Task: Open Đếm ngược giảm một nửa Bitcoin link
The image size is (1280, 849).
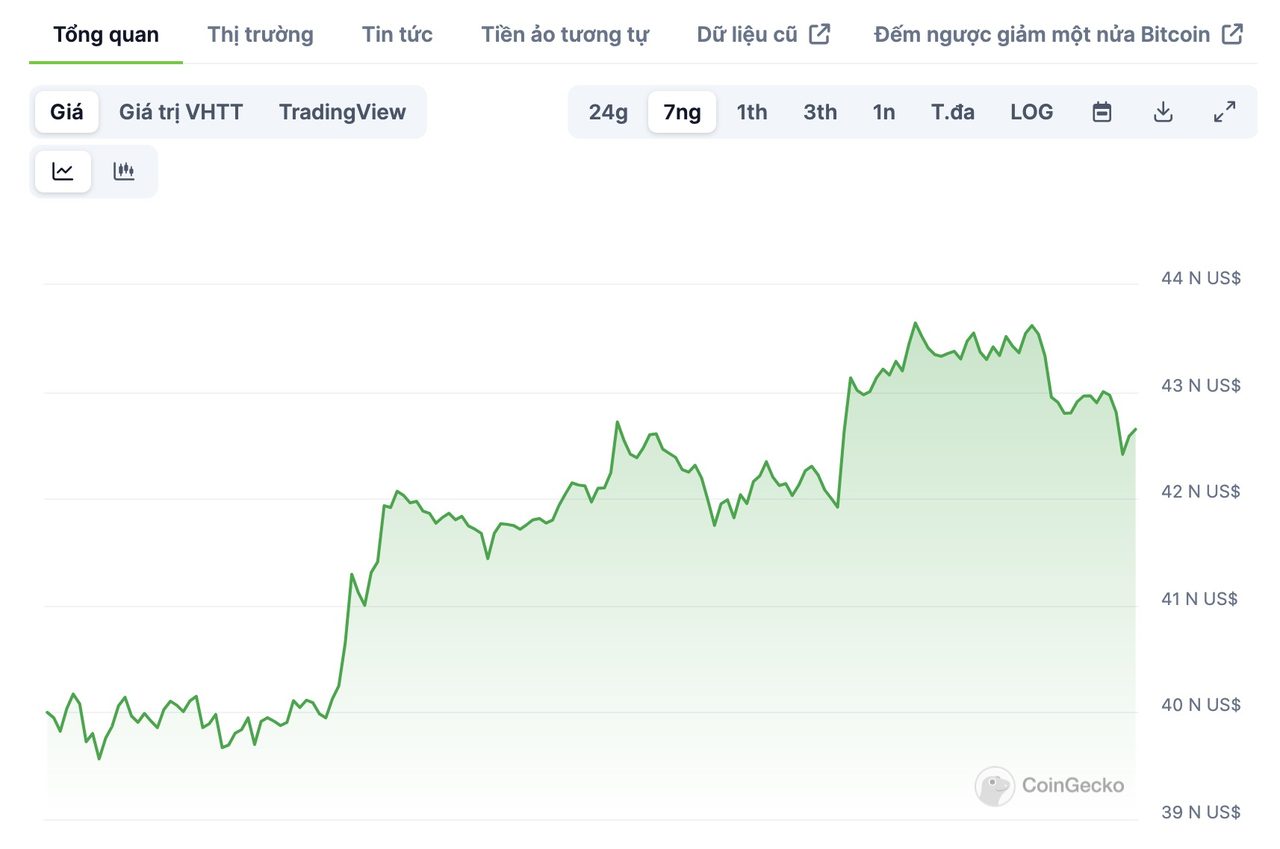Action: [x=1059, y=35]
